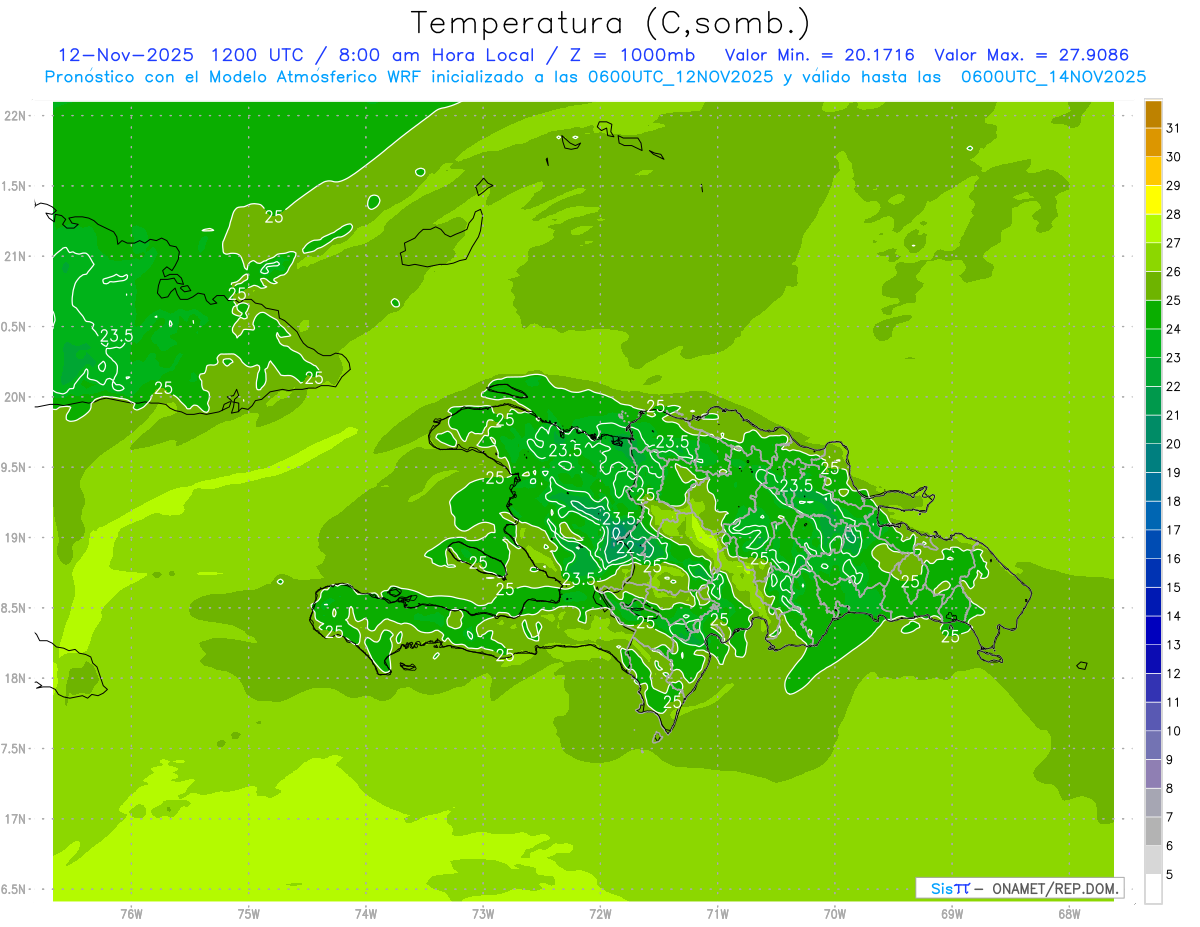Screen dimensions: 1200x927
Task: Click the '20N' latitude axis label
Action: [x=15, y=397]
